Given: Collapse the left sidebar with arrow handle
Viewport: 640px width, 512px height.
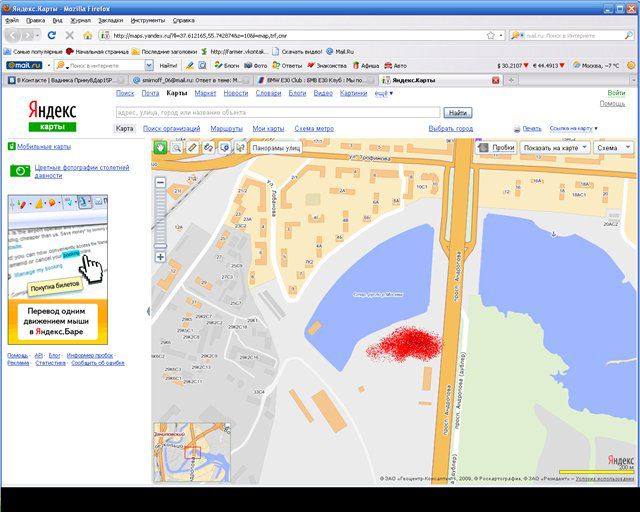Looking at the screenshot, I should pos(148,312).
